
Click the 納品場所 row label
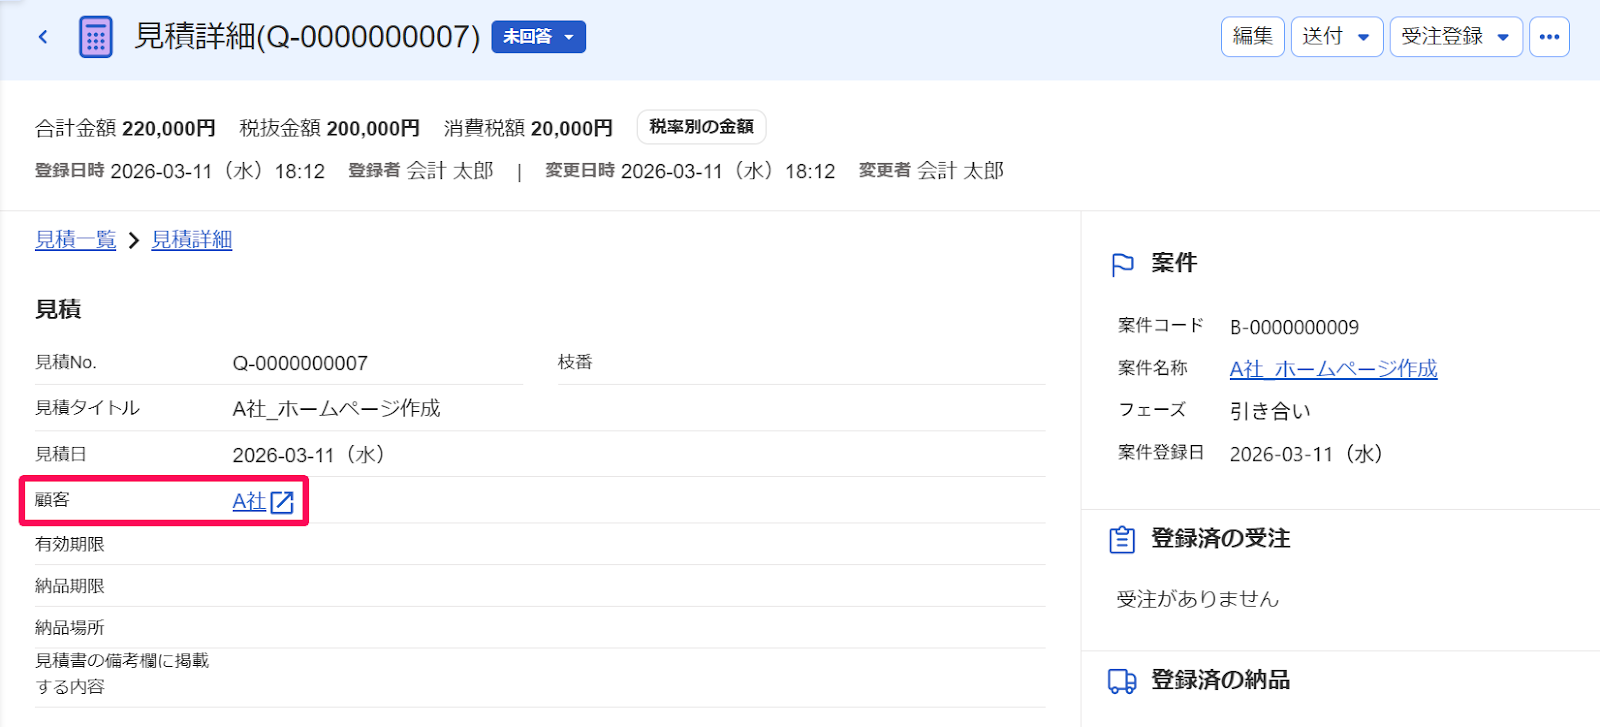tap(70, 628)
